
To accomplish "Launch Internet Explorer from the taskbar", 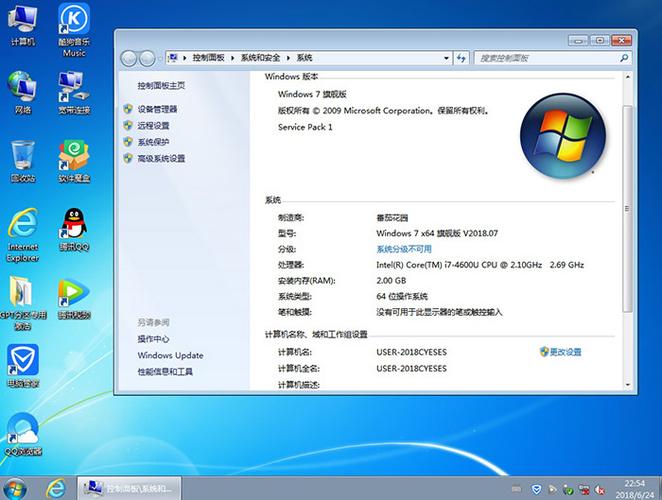I will 55,489.
